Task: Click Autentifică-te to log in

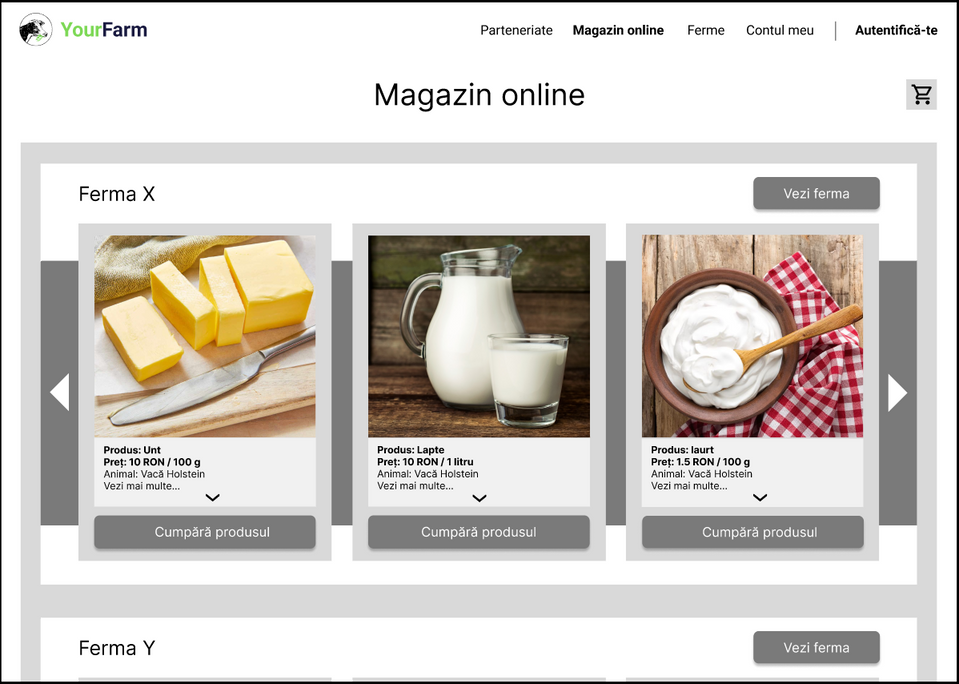Action: [896, 30]
